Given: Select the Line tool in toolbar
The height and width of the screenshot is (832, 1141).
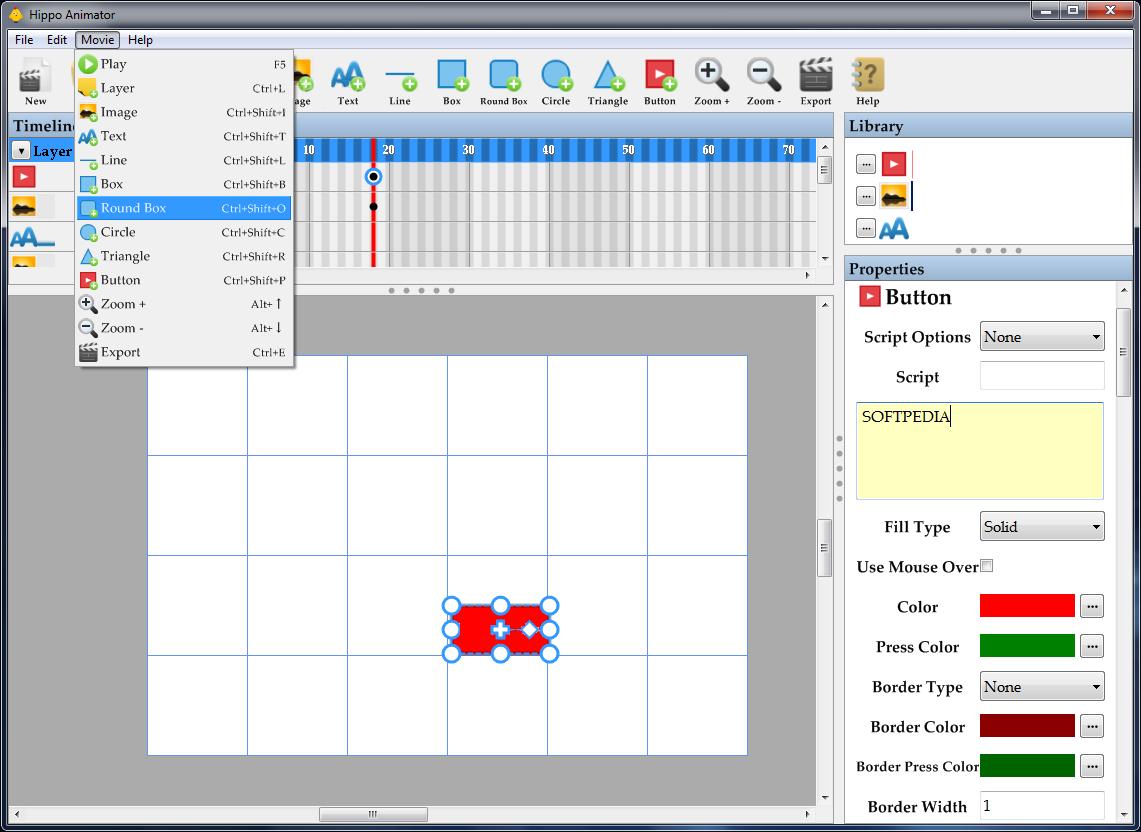Looking at the screenshot, I should tap(399, 80).
